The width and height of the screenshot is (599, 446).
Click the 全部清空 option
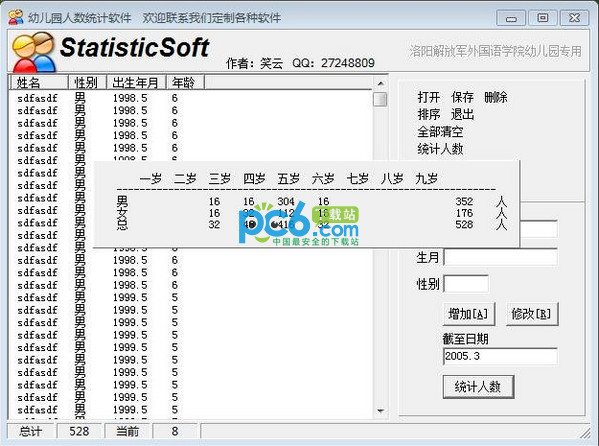pos(440,131)
